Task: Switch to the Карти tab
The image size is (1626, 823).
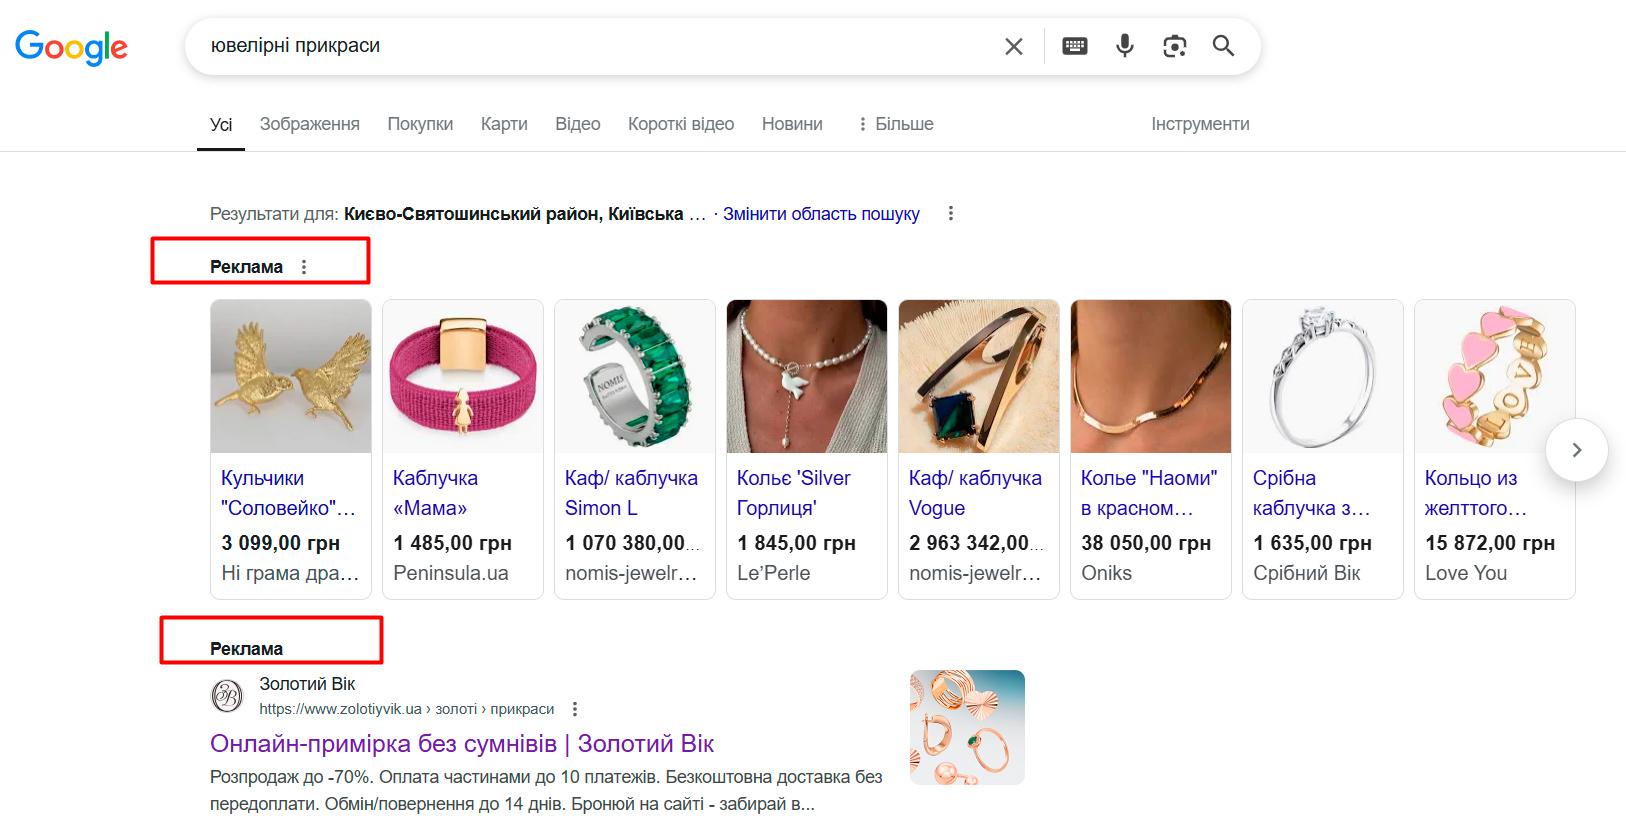Action: point(504,124)
